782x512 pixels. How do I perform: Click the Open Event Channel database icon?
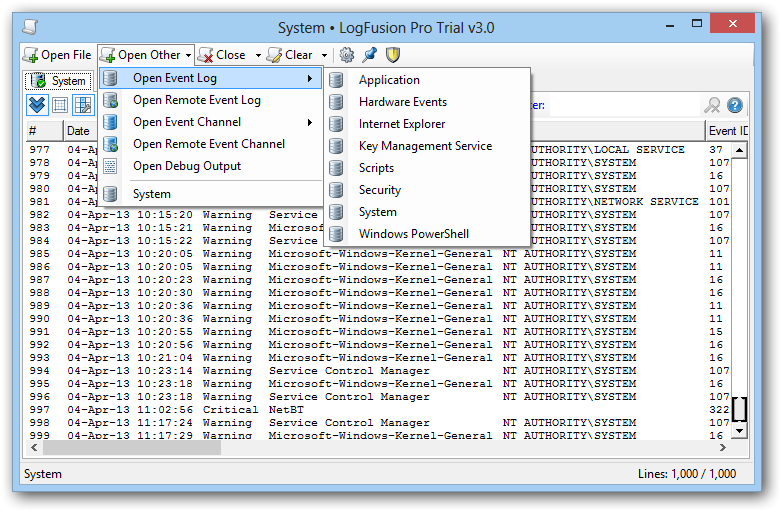[x=110, y=122]
